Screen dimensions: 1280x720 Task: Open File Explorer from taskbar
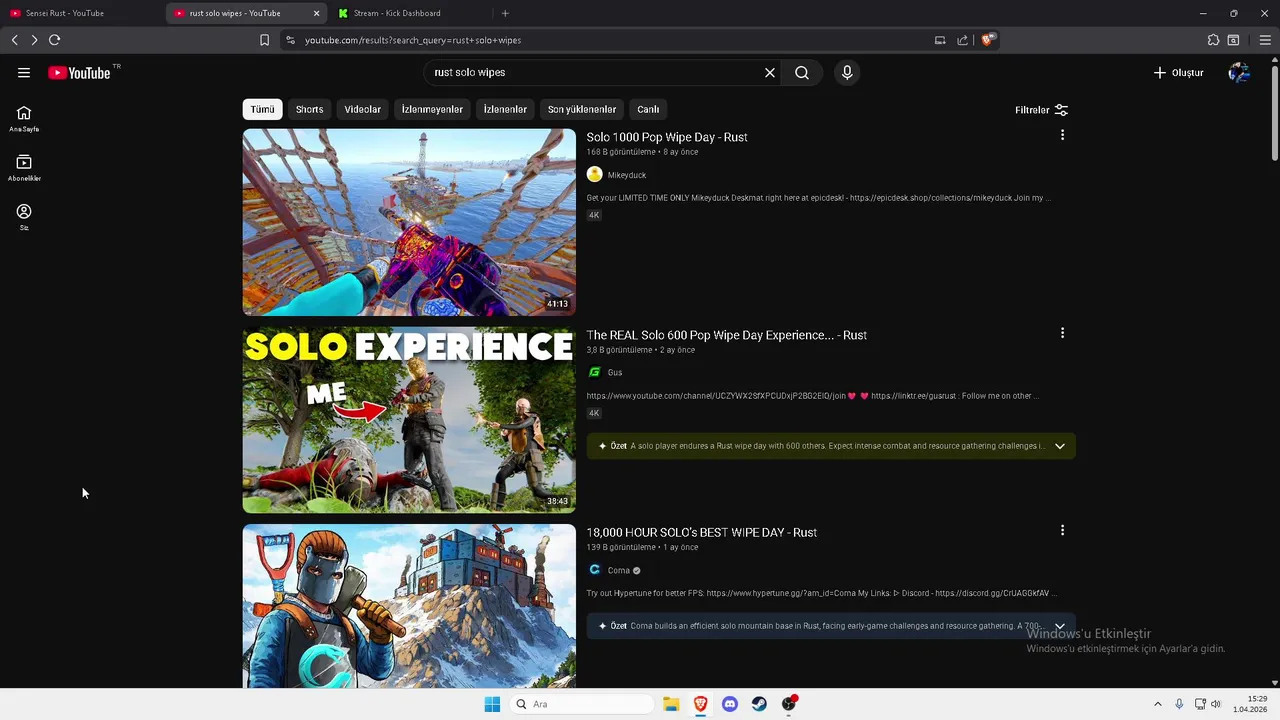671,704
